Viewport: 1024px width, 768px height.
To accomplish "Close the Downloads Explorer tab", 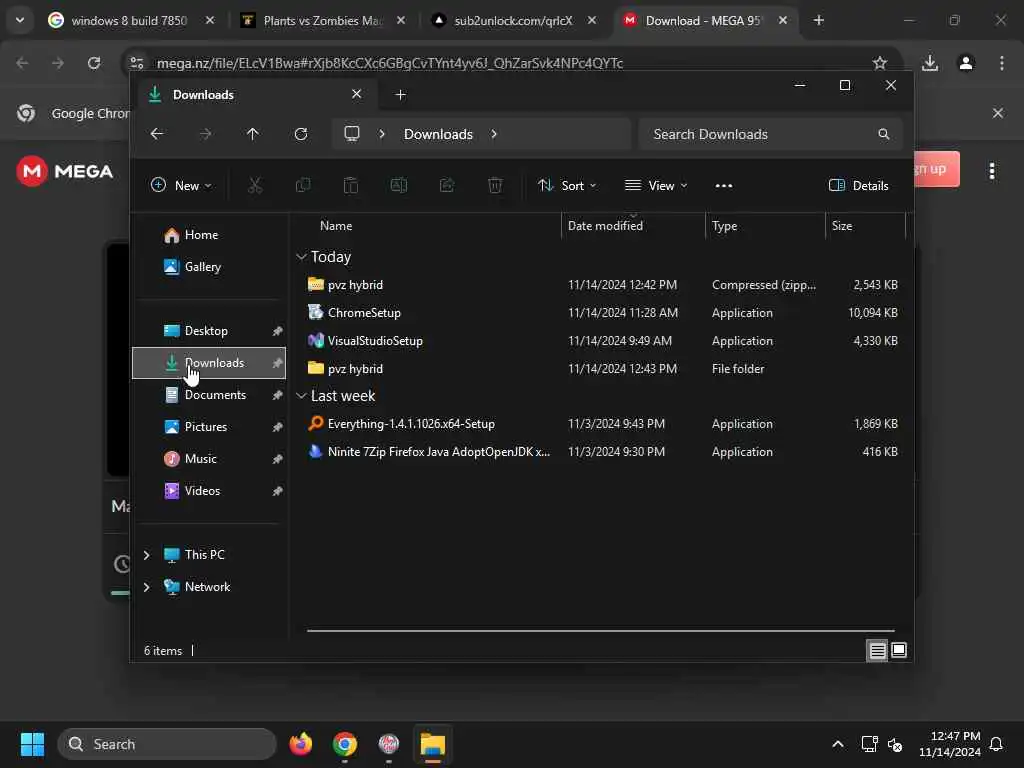I will tap(357, 94).
